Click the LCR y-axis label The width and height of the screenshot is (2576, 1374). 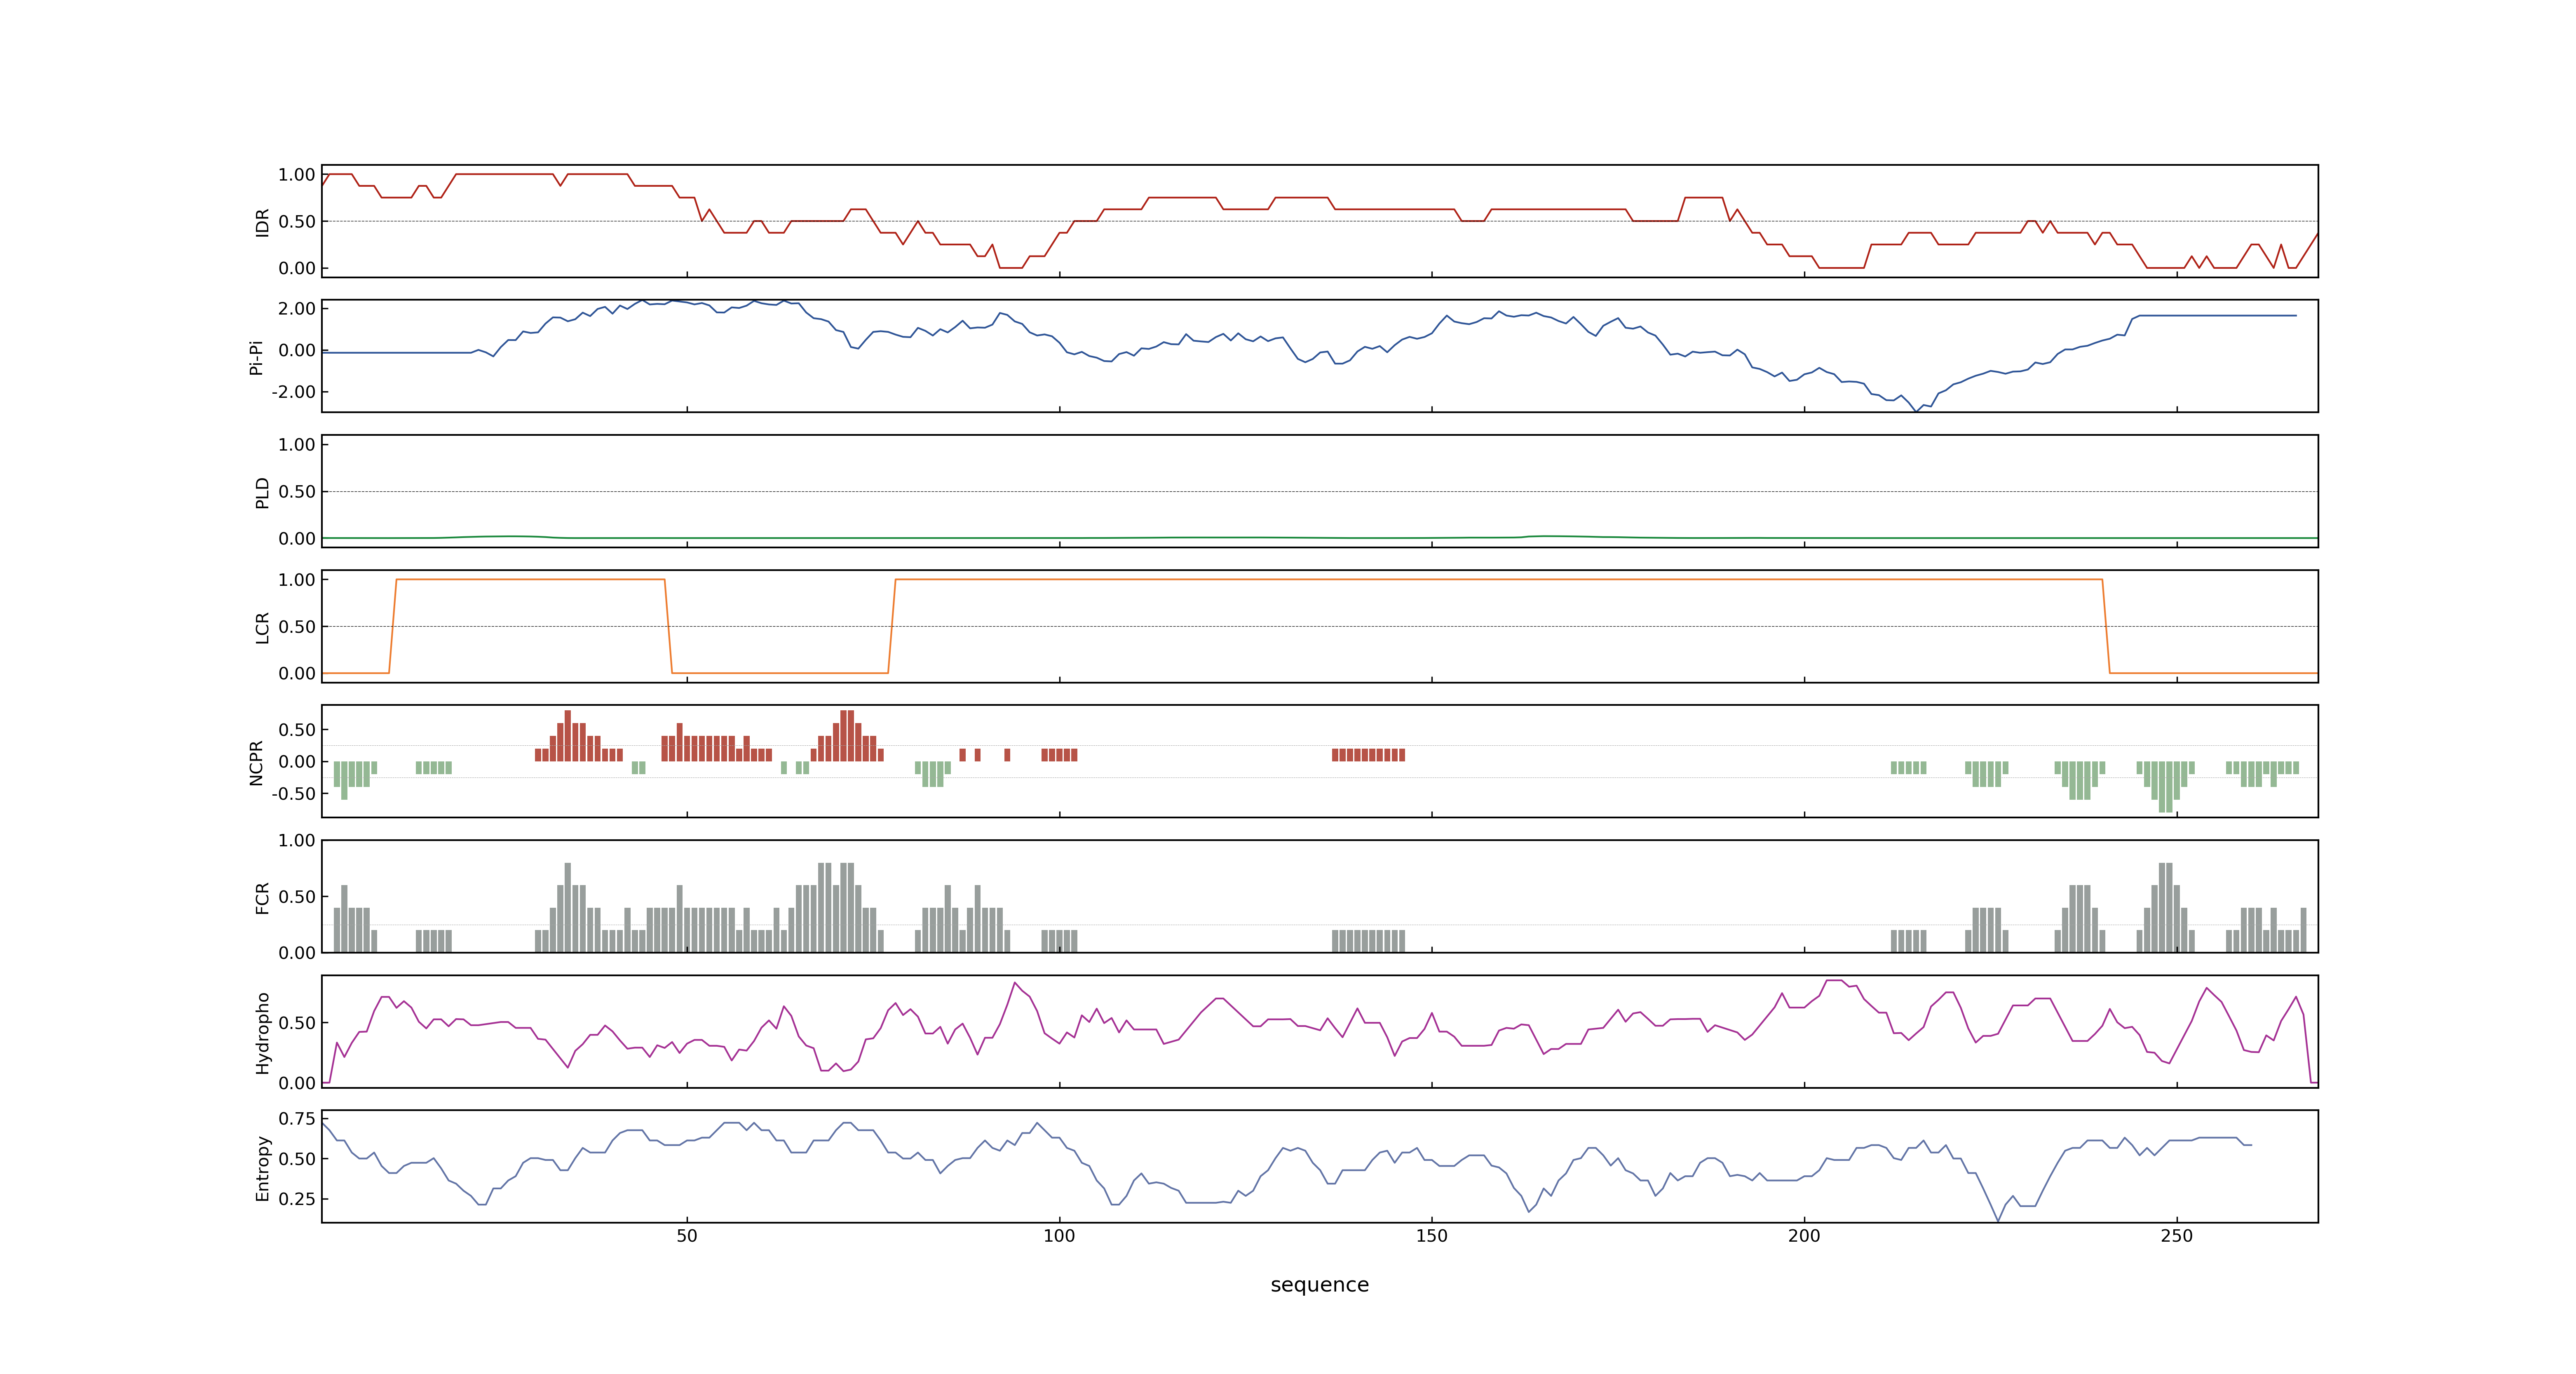click(x=262, y=627)
